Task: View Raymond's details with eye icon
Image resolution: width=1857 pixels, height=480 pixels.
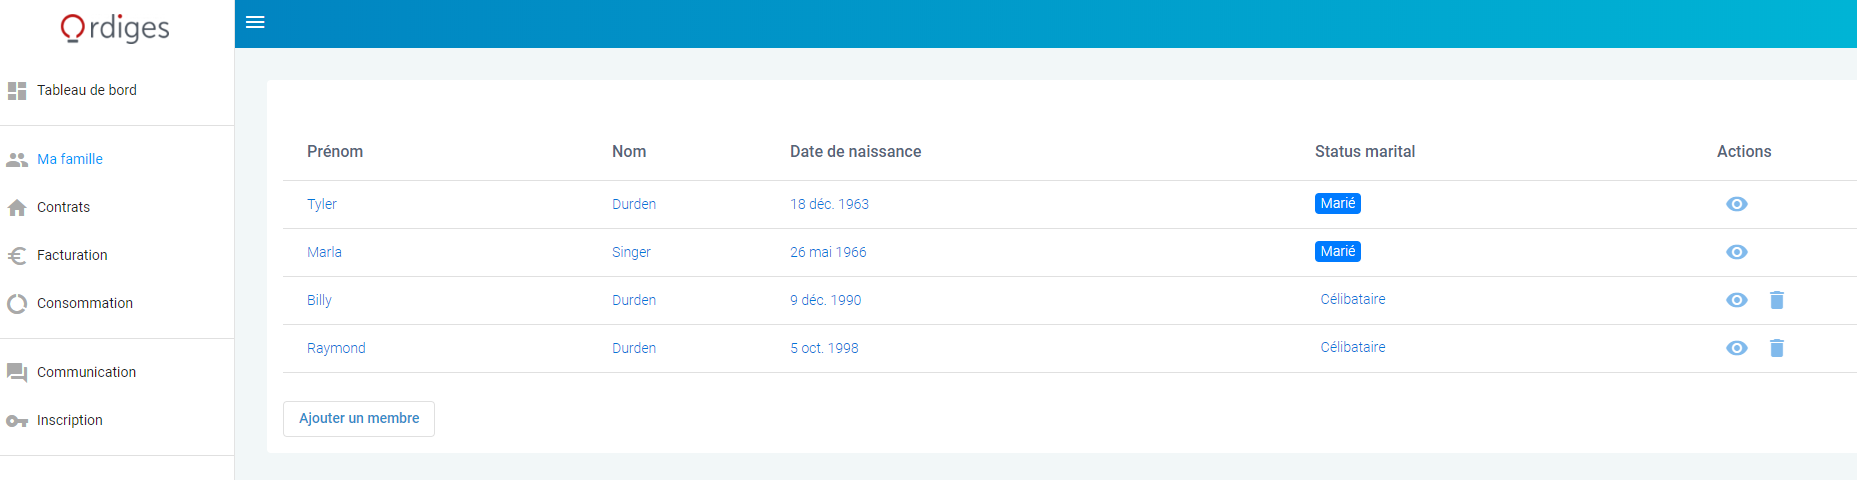Action: pos(1737,348)
